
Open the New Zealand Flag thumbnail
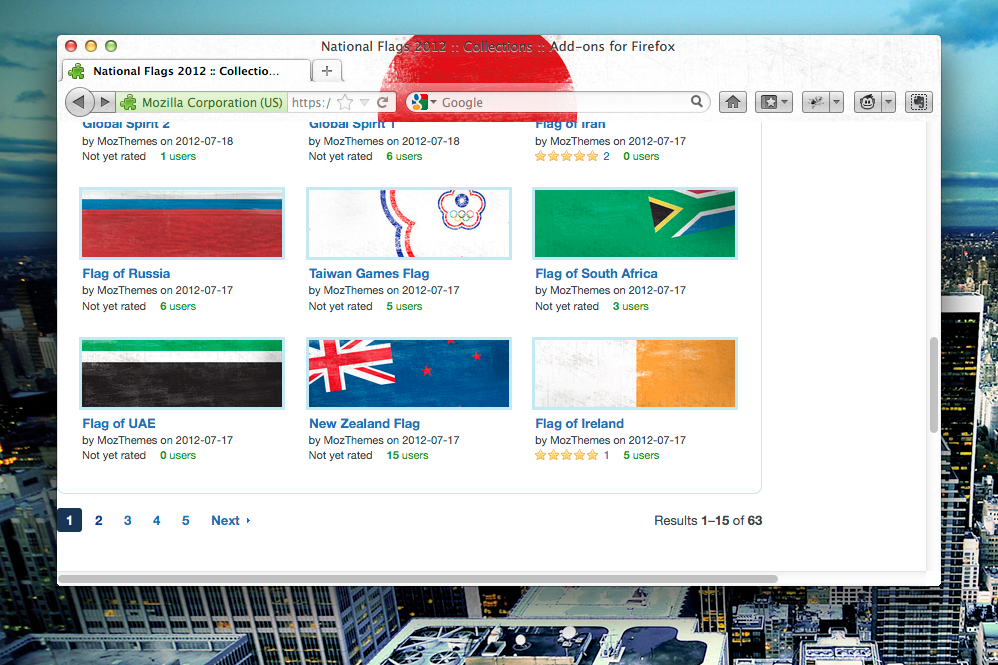[409, 374]
